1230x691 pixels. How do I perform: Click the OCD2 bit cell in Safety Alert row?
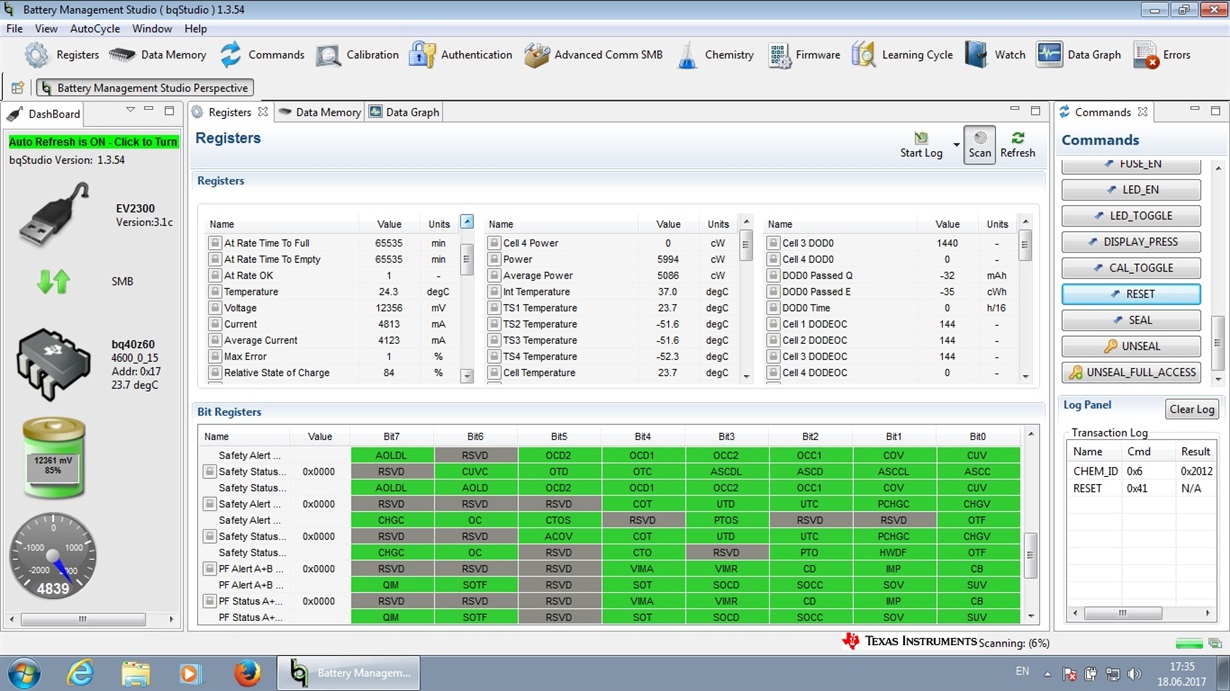pyautogui.click(x=558, y=455)
